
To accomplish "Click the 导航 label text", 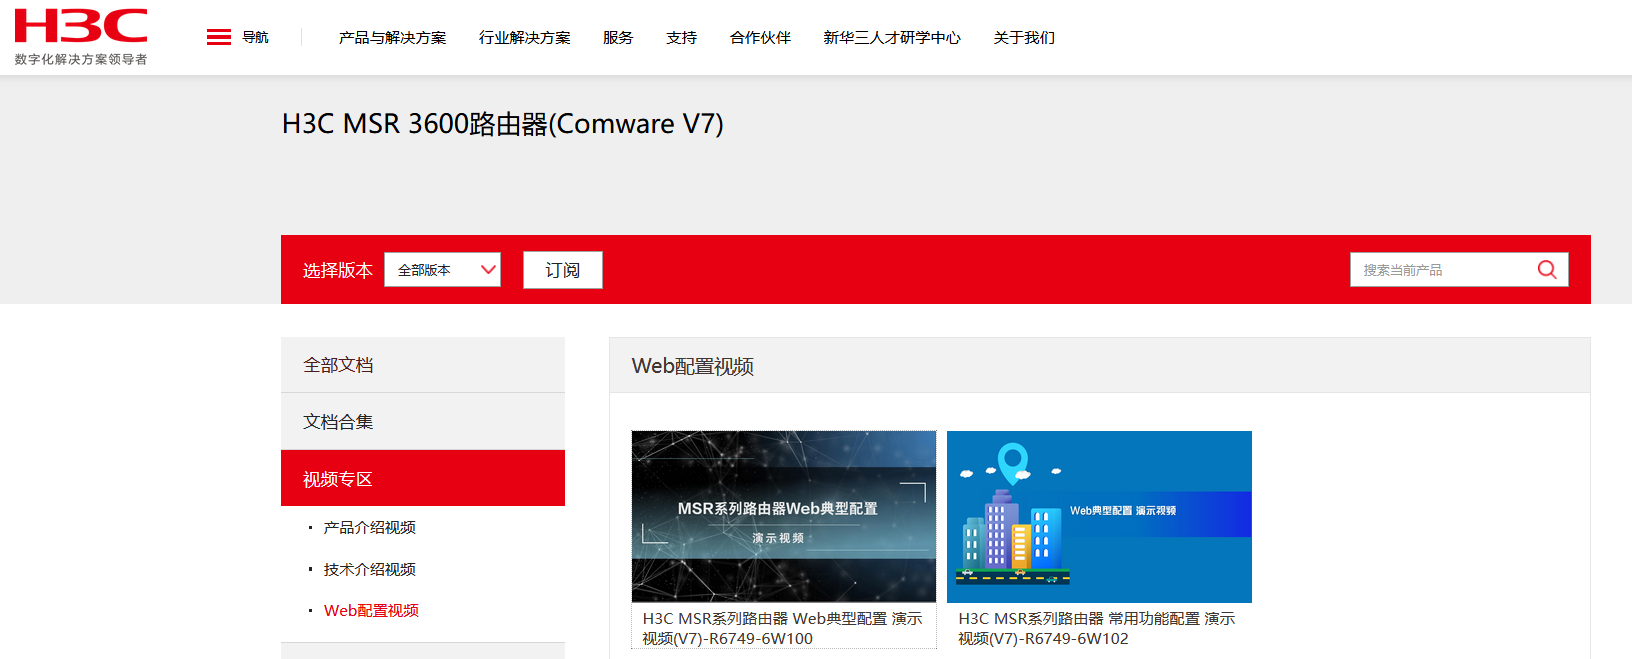I will click(x=255, y=37).
